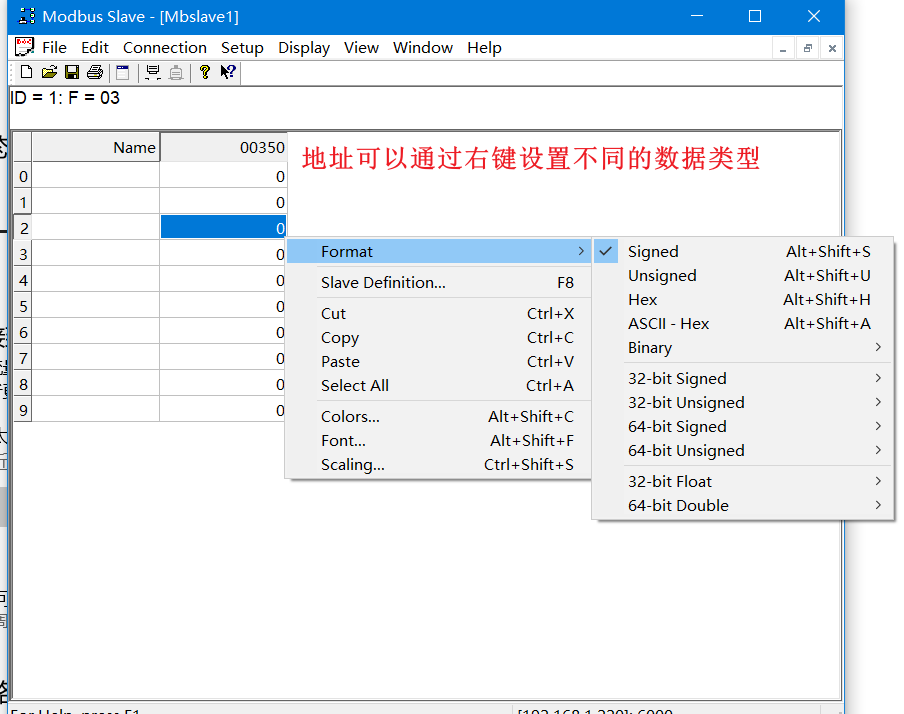Image resolution: width=904 pixels, height=714 pixels.
Task: Select row header 3
Action: point(23,254)
